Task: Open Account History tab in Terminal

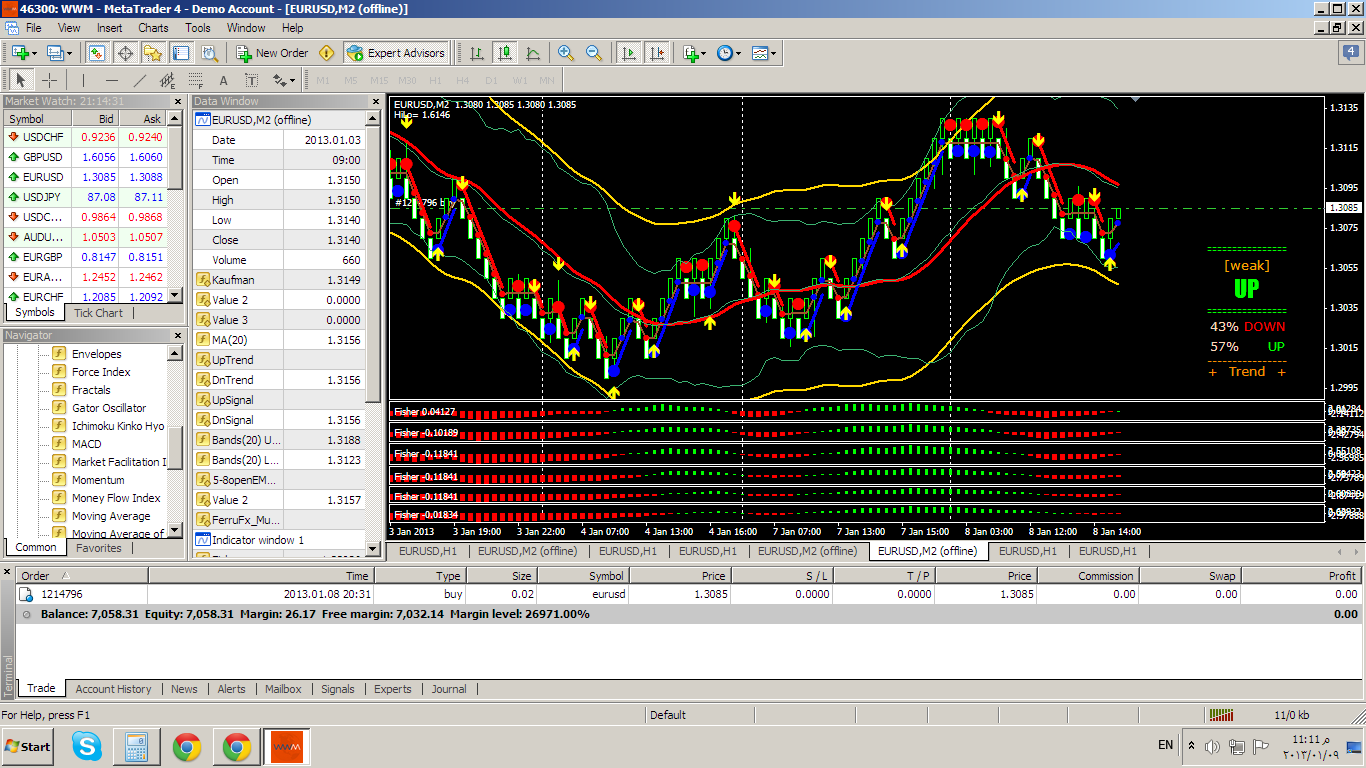Action: coord(113,689)
